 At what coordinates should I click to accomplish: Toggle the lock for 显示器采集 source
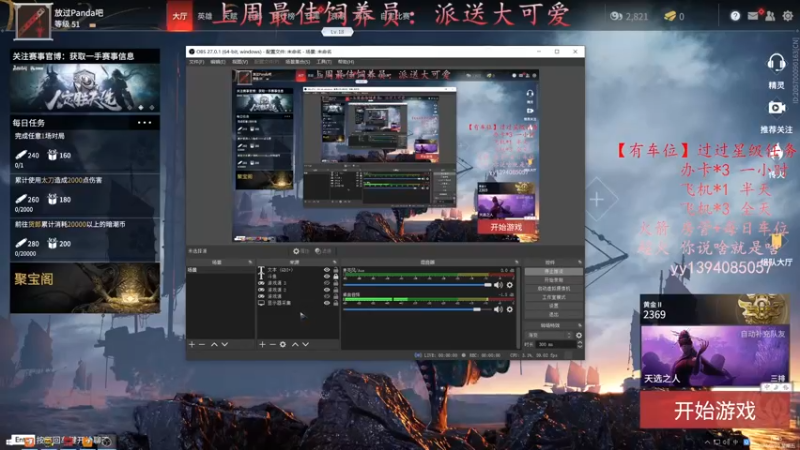[335, 303]
